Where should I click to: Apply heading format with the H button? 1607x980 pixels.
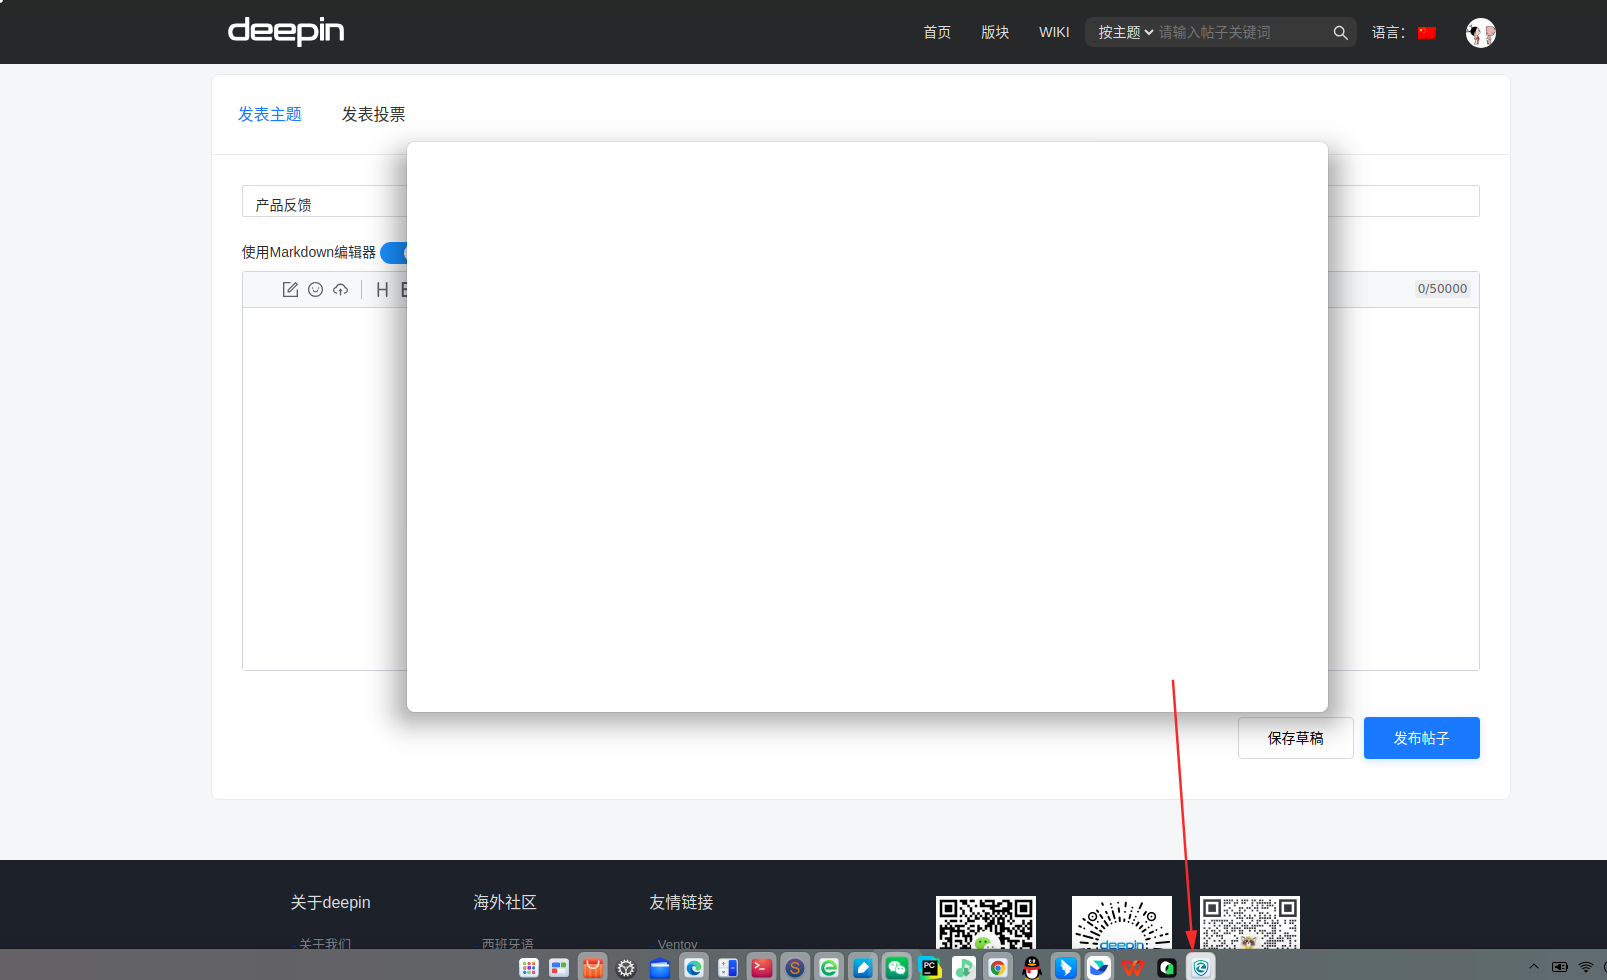point(382,289)
